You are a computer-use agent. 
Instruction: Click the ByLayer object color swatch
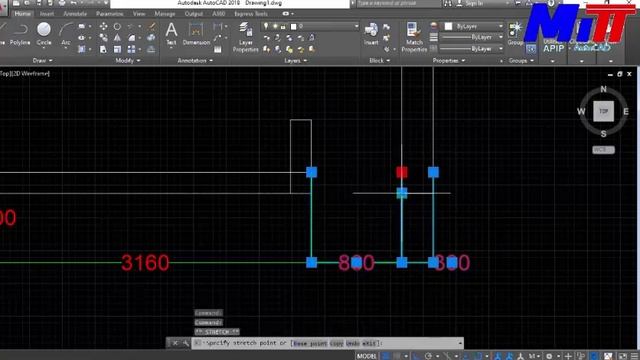point(448,26)
